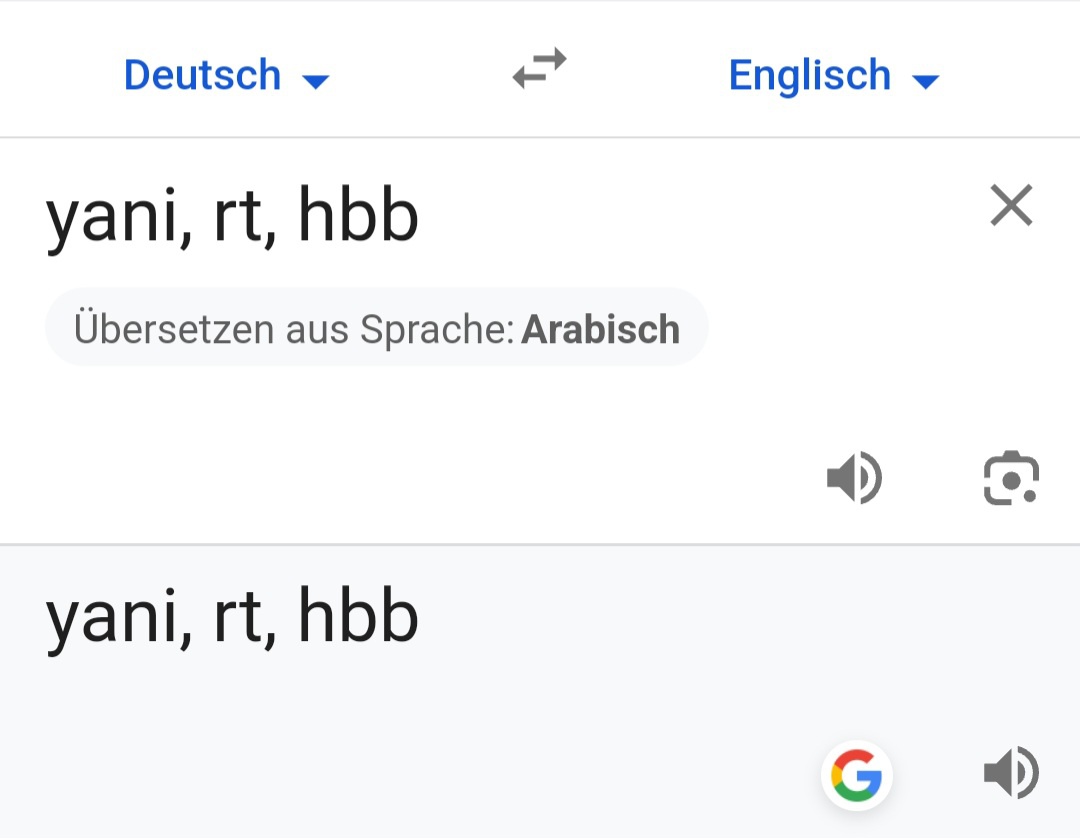Click the Google logo in the result panel
The height and width of the screenshot is (838, 1080).
pyautogui.click(x=857, y=775)
